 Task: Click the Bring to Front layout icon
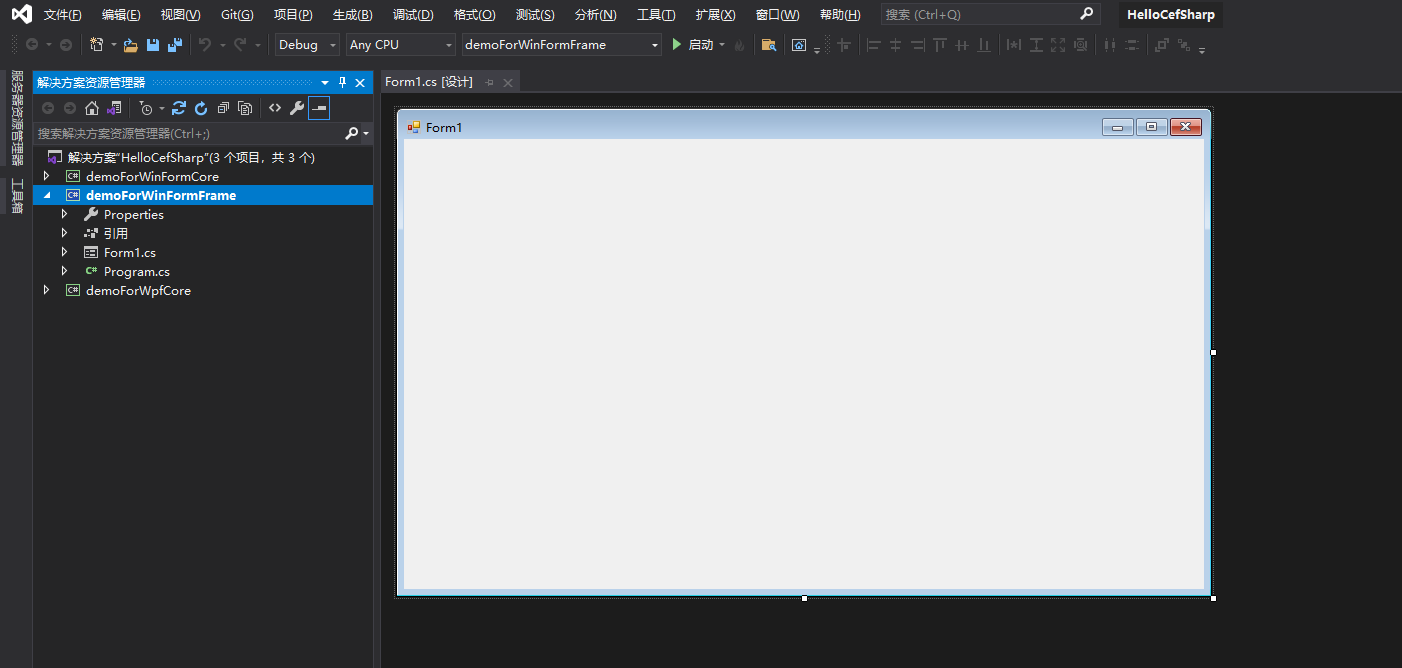tap(1162, 45)
